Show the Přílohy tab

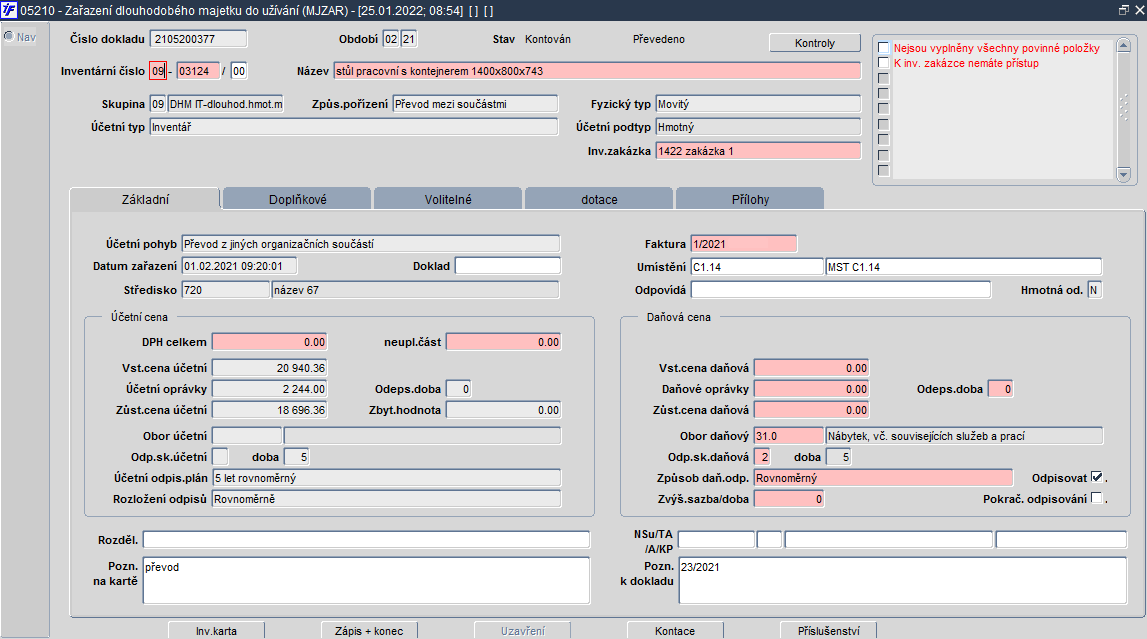tap(749, 199)
